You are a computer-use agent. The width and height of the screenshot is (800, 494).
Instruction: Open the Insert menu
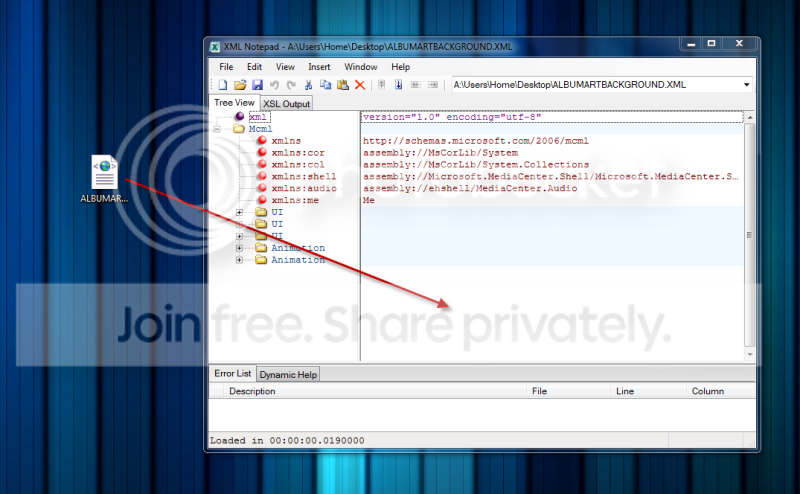[319, 67]
